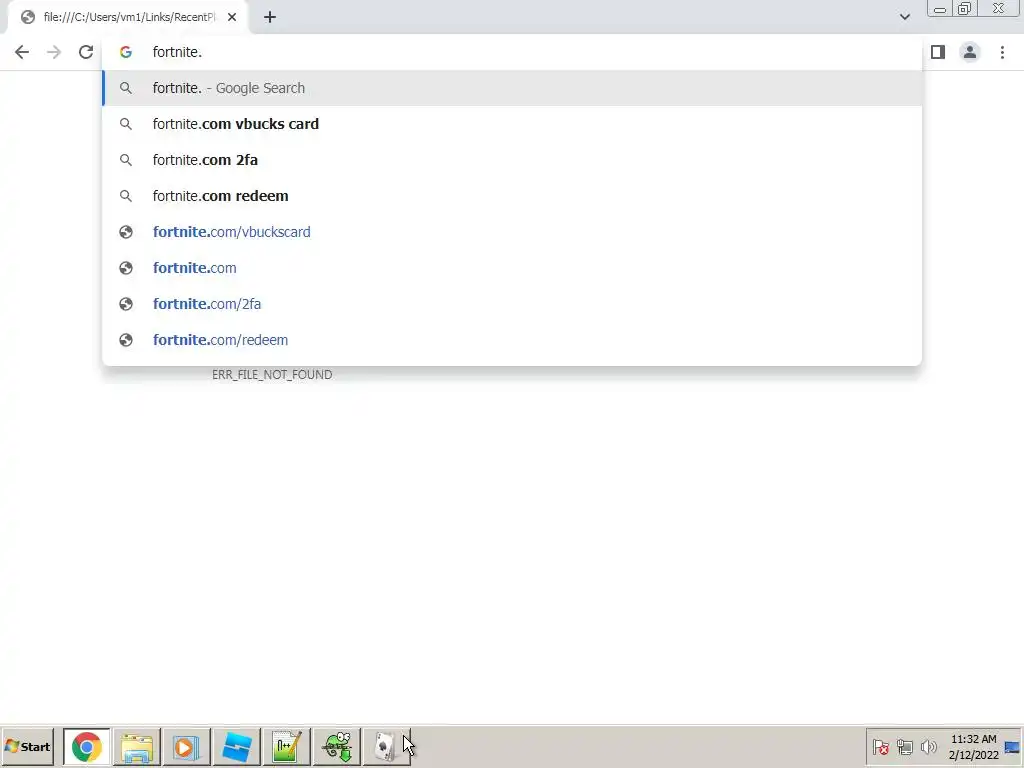Open the Chrome profile avatar
The width and height of the screenshot is (1024, 768).
tap(970, 52)
